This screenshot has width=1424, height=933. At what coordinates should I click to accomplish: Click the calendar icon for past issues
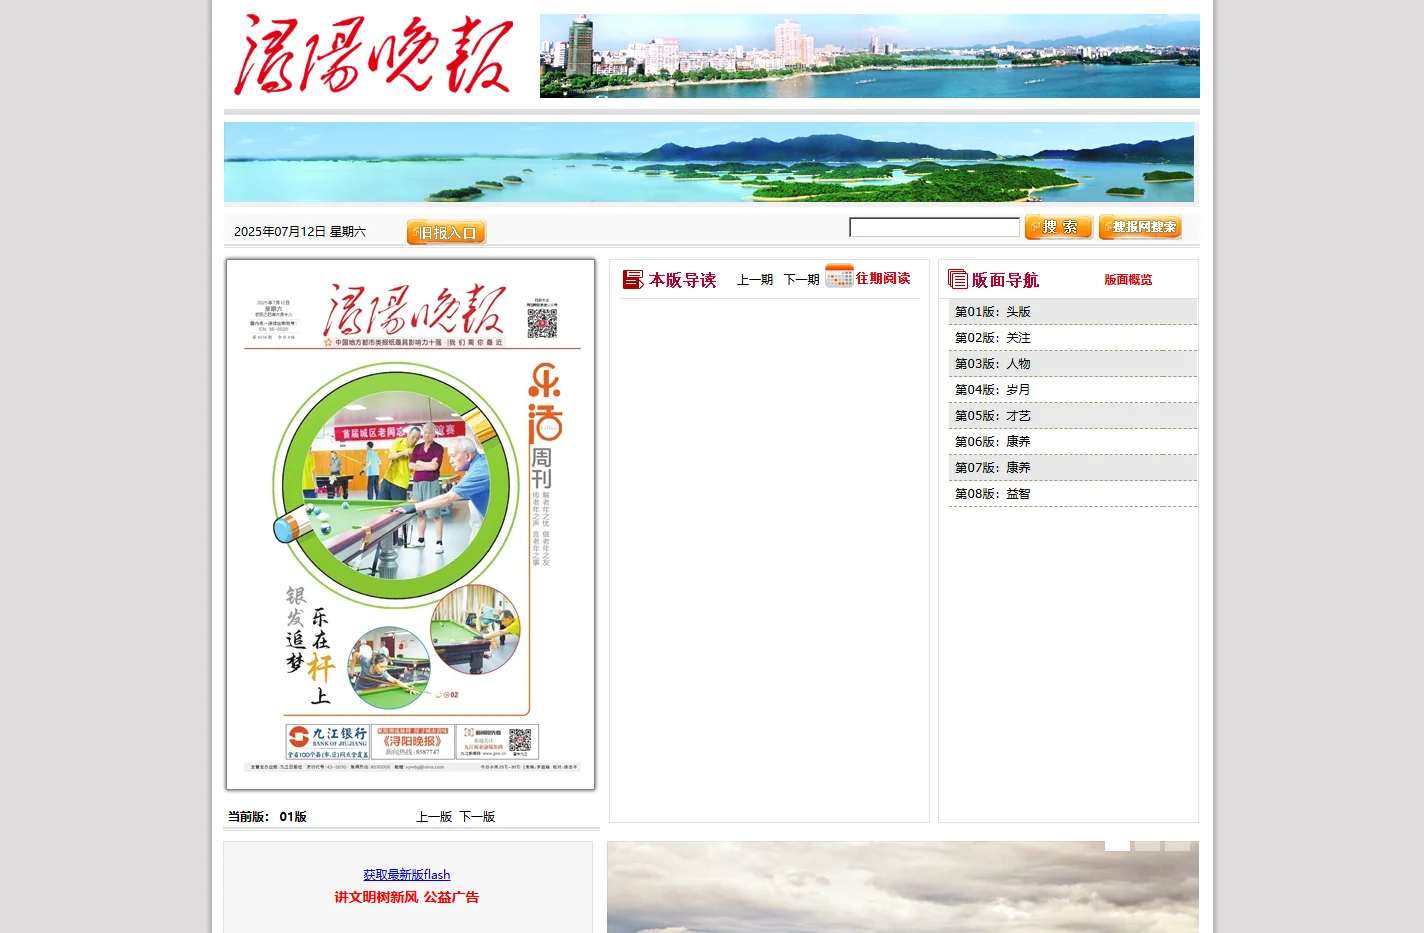[839, 276]
